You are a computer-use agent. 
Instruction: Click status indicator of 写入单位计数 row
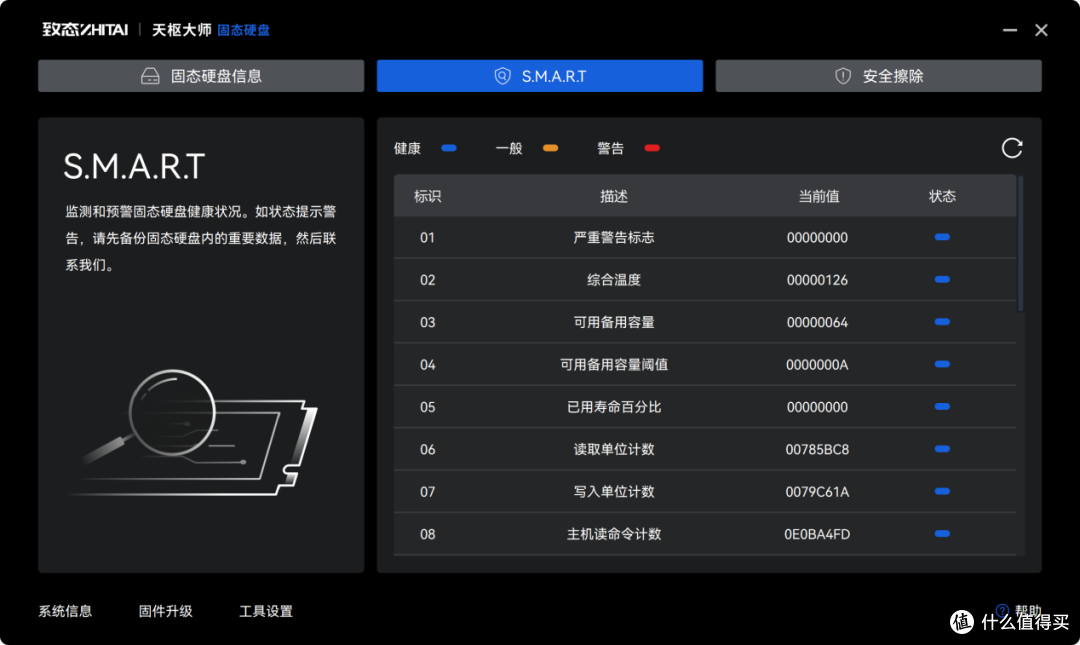click(x=942, y=491)
